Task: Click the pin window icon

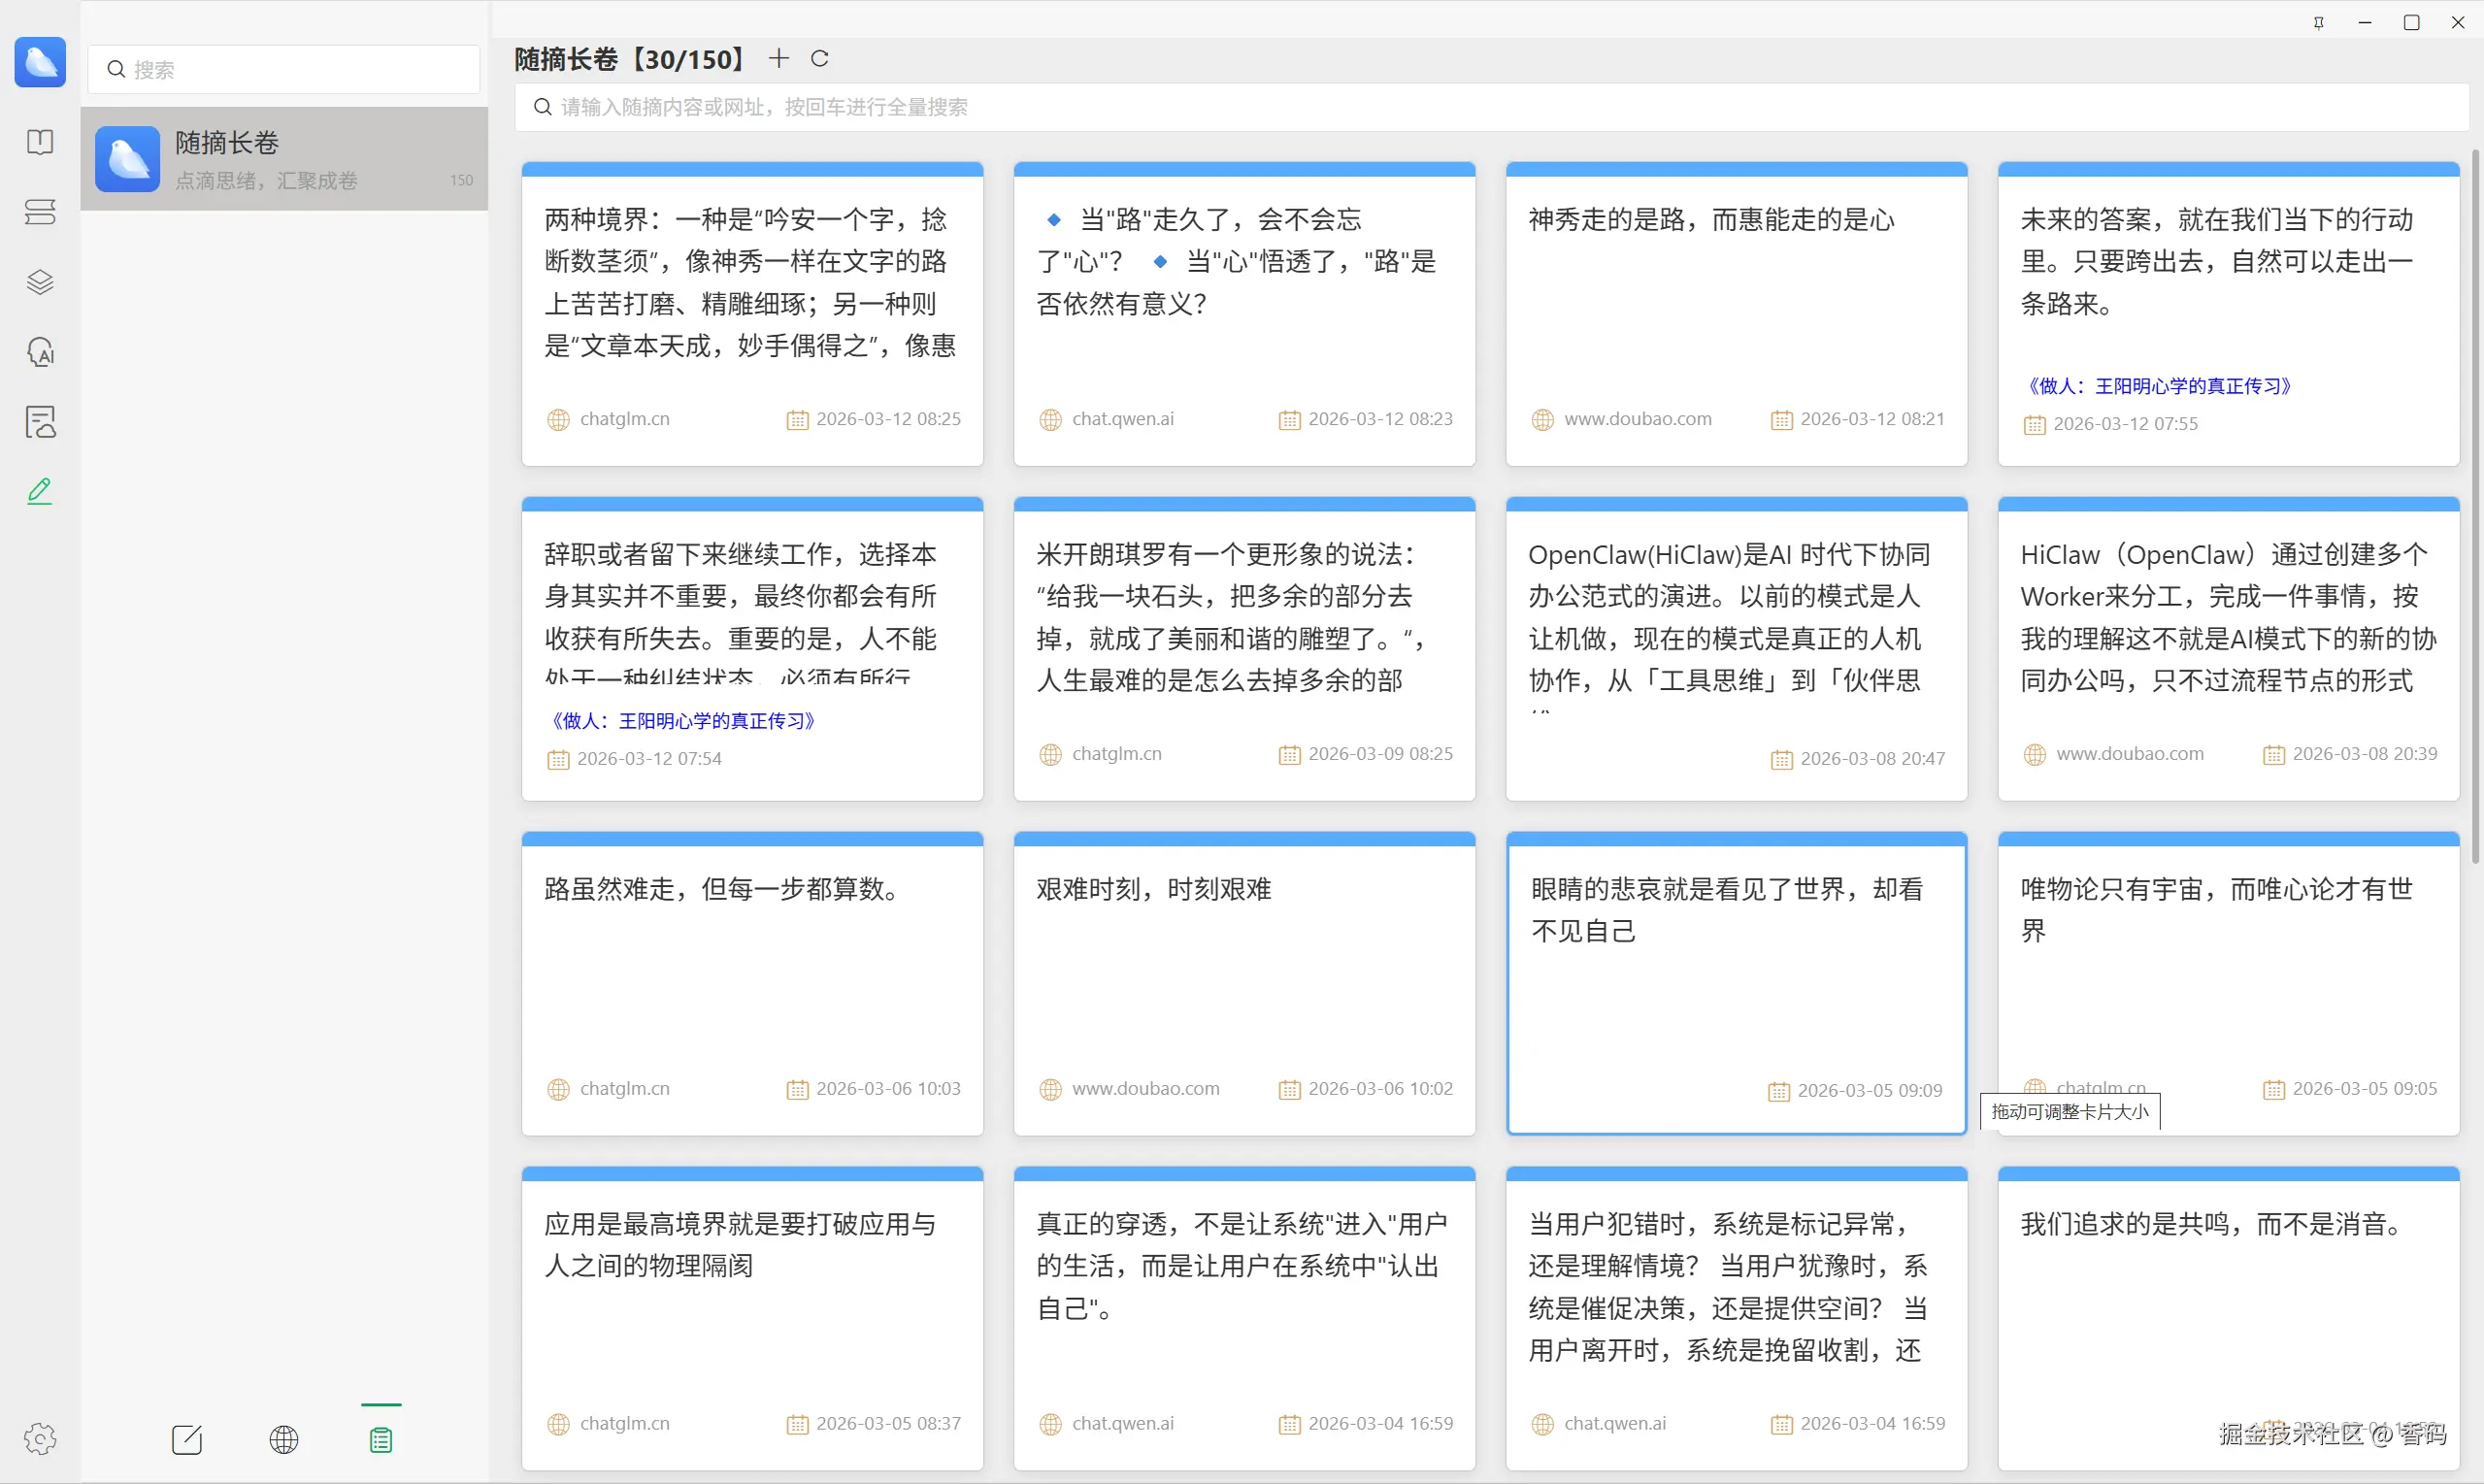Action: 2318,22
